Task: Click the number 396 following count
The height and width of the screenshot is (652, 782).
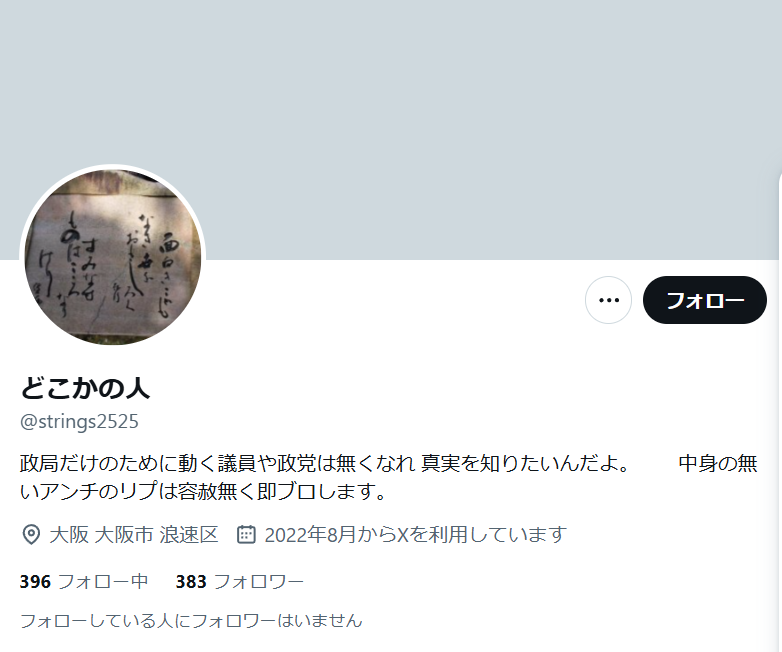Action: pyautogui.click(x=35, y=582)
